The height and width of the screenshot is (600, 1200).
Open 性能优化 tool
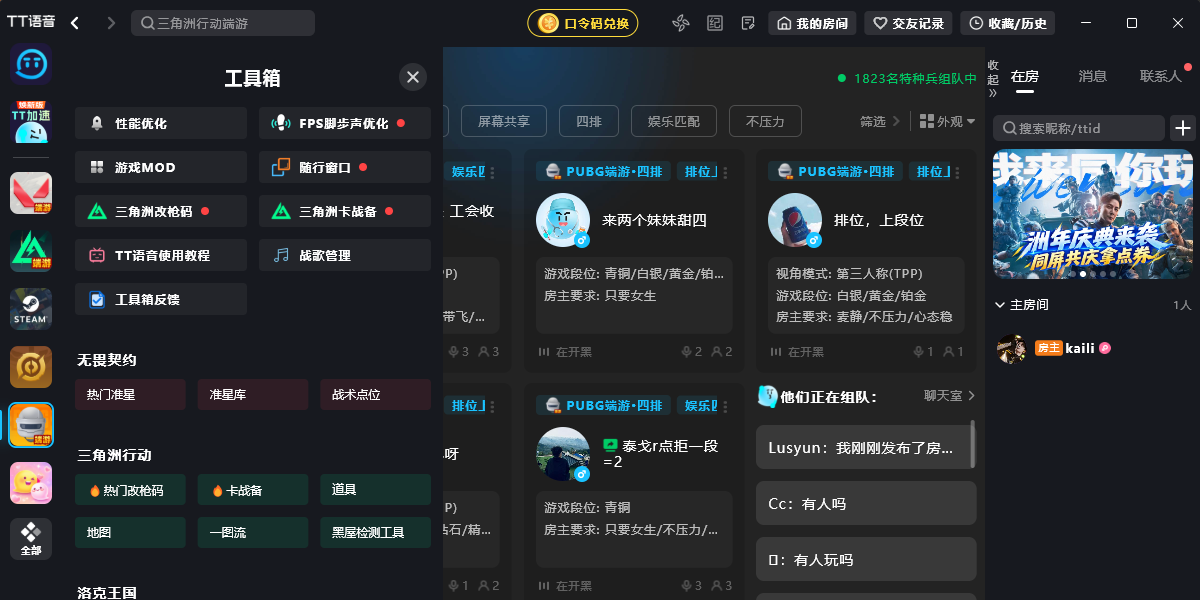coord(161,123)
